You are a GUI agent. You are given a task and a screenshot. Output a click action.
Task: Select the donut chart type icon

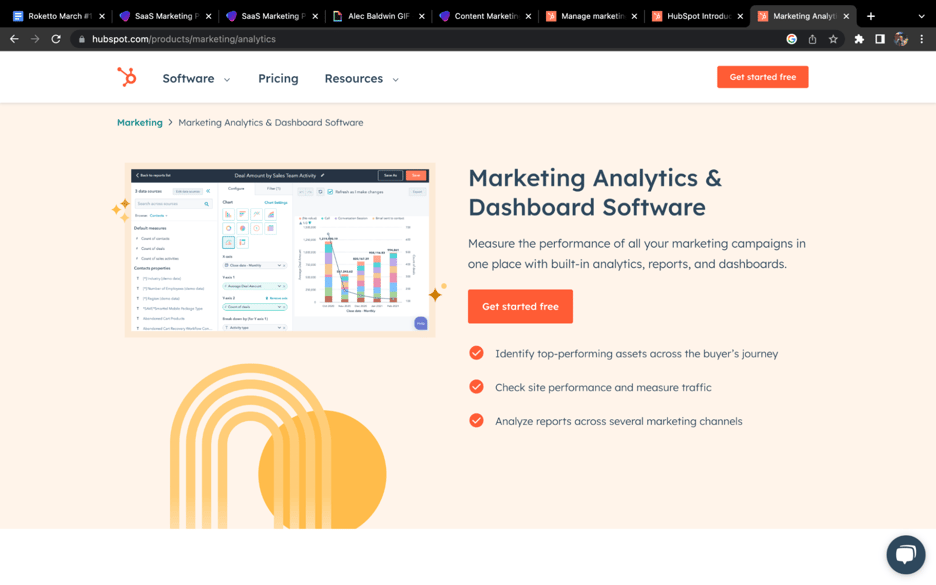(x=228, y=228)
